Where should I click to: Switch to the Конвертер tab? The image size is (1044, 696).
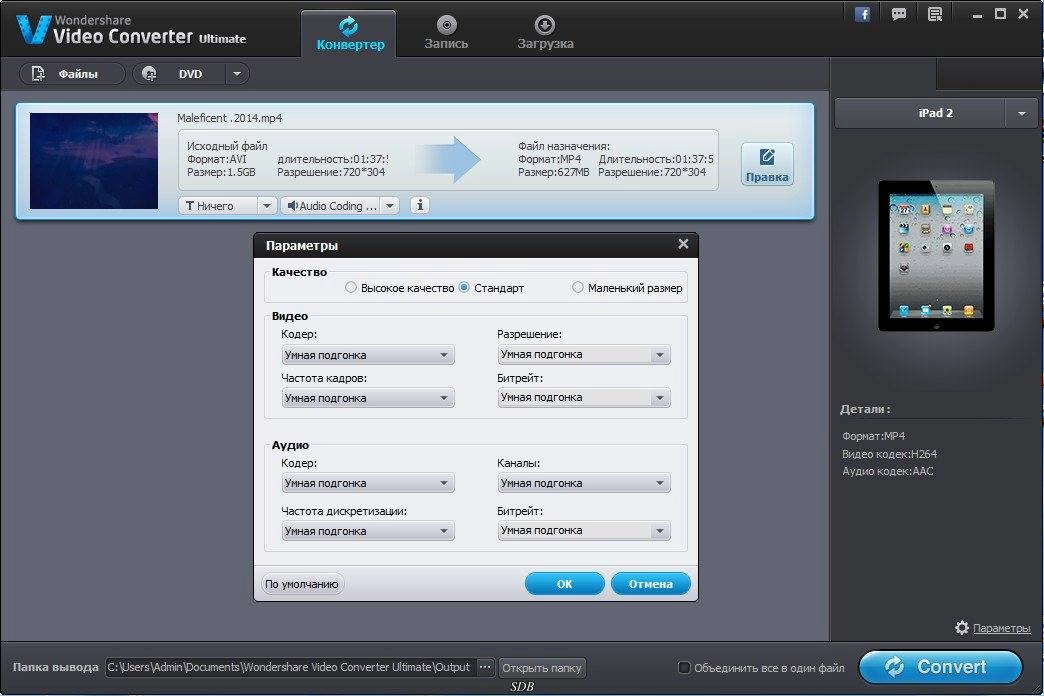(350, 33)
